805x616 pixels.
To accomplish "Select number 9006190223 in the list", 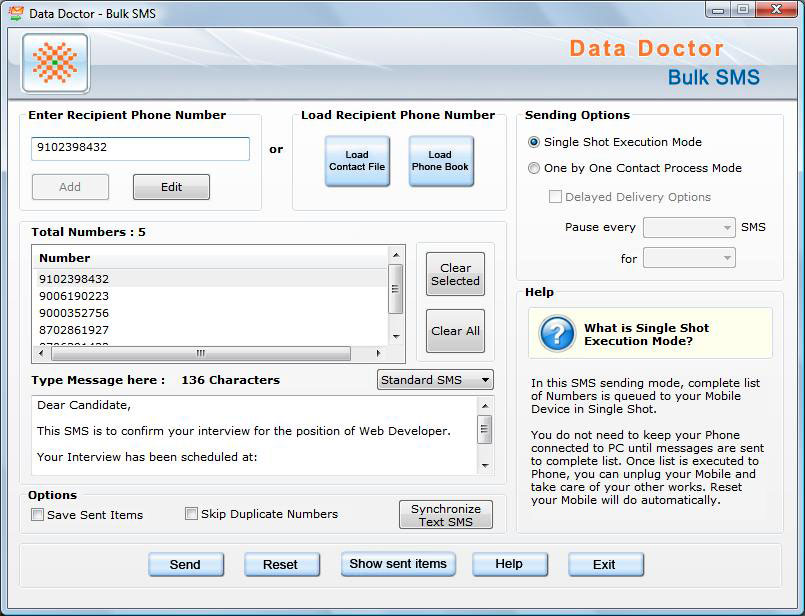I will (210, 296).
